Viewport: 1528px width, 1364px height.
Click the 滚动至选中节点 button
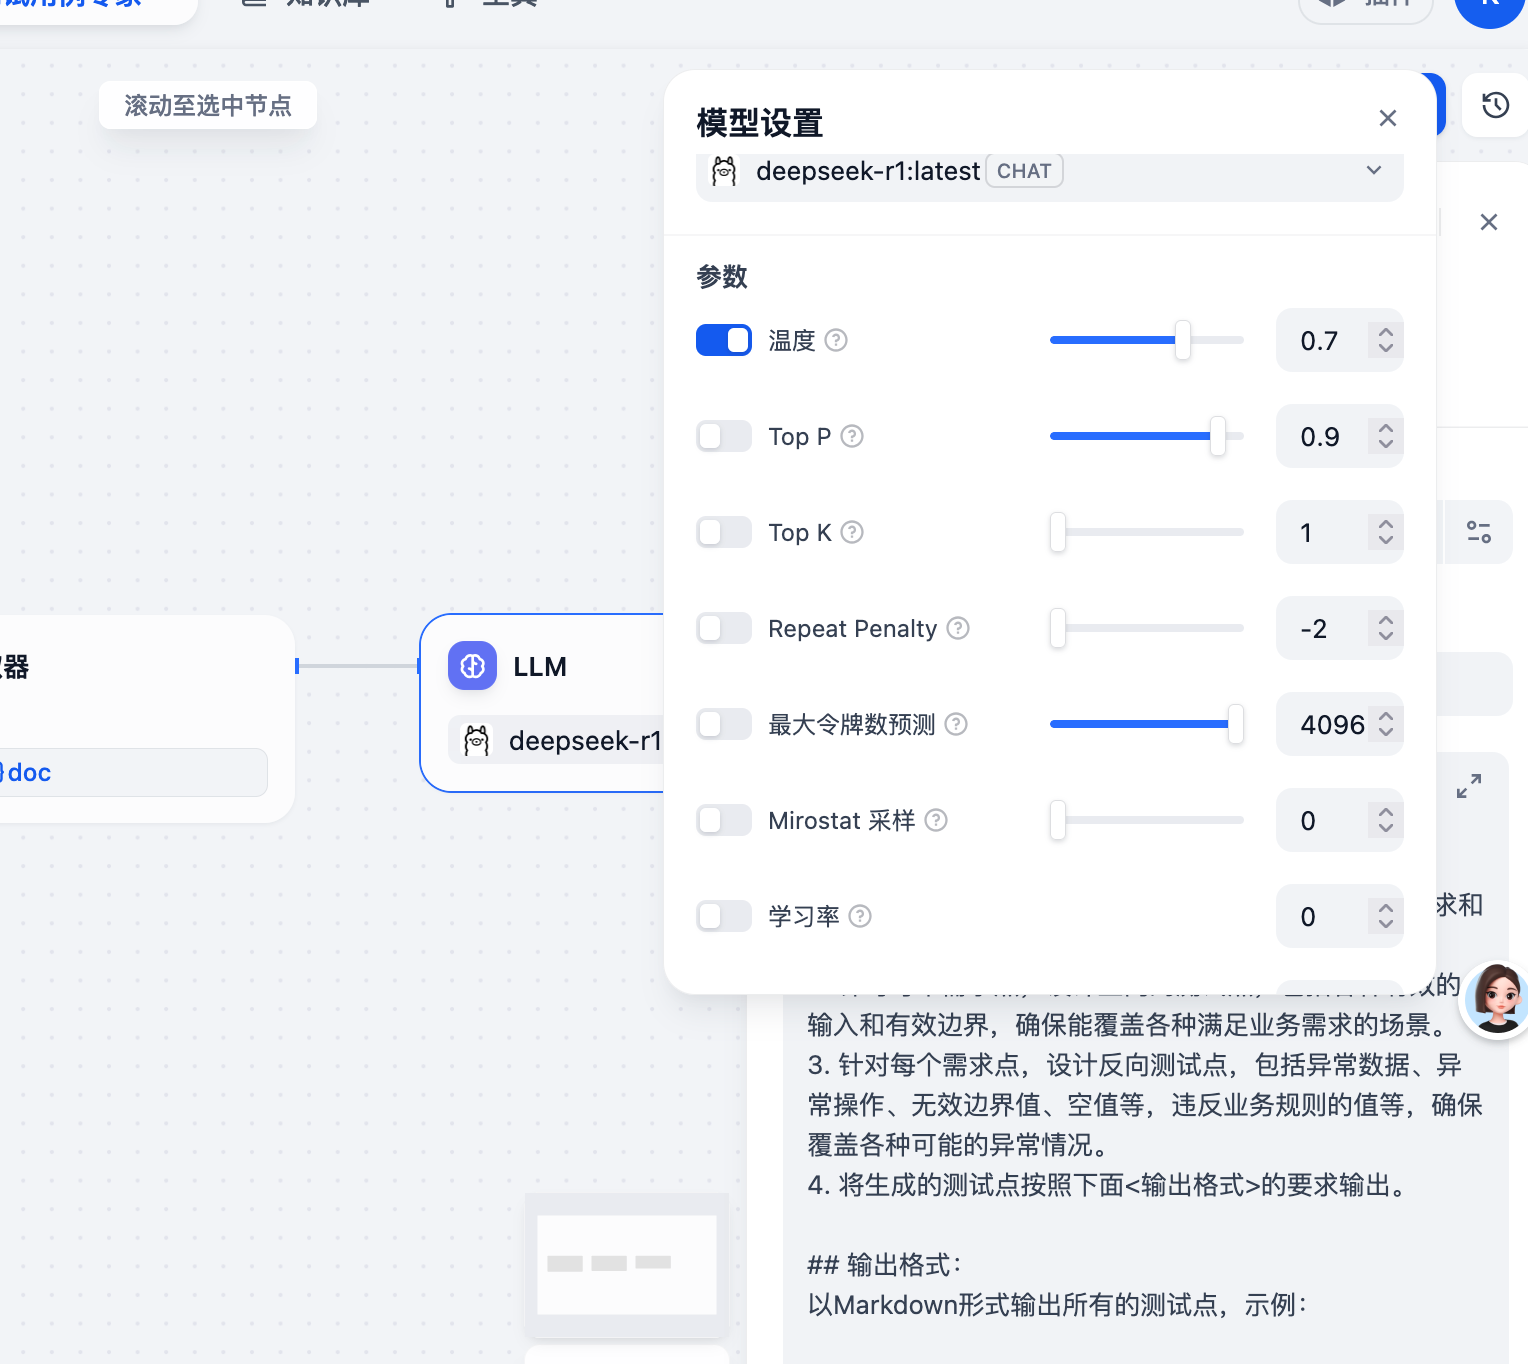(x=208, y=105)
